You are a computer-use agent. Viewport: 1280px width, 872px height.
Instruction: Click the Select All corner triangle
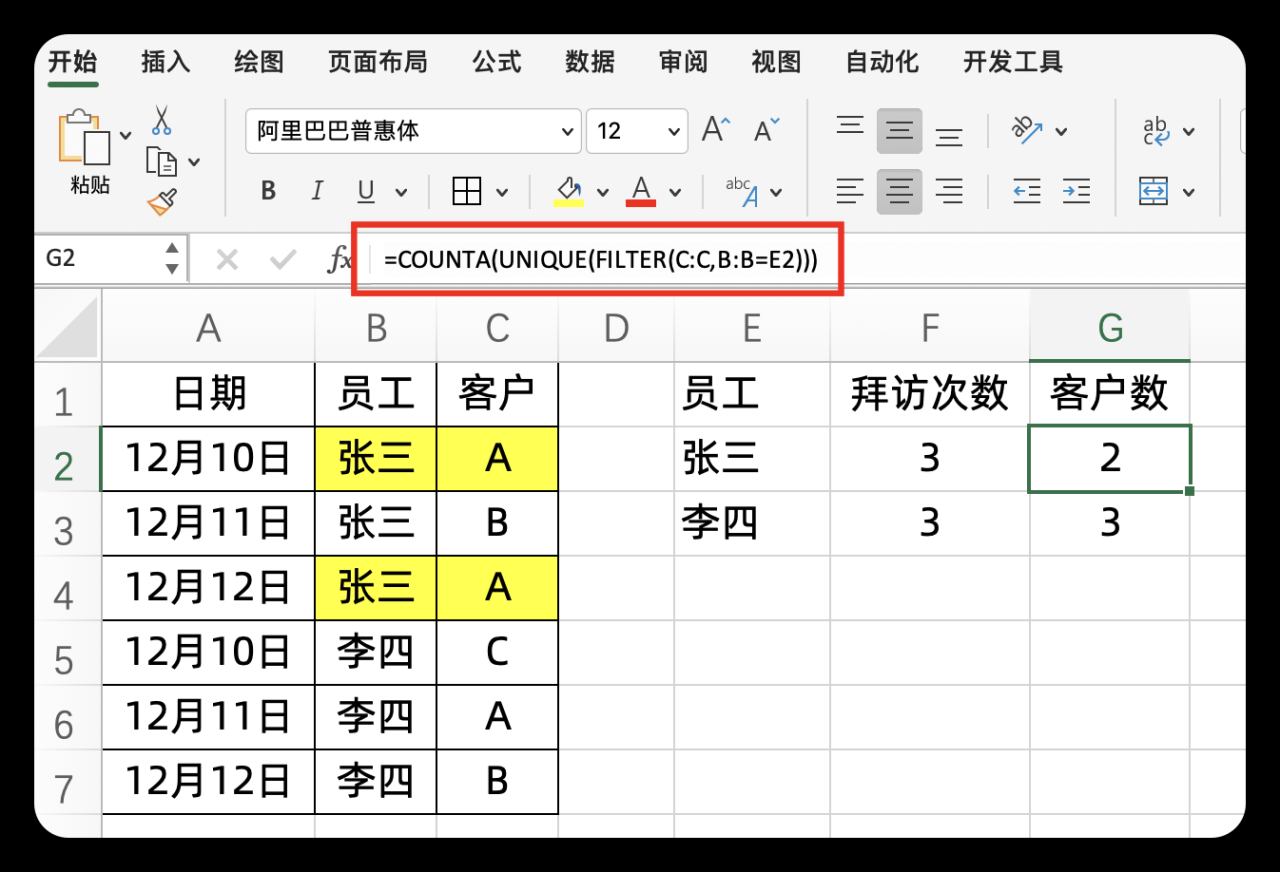tap(68, 329)
